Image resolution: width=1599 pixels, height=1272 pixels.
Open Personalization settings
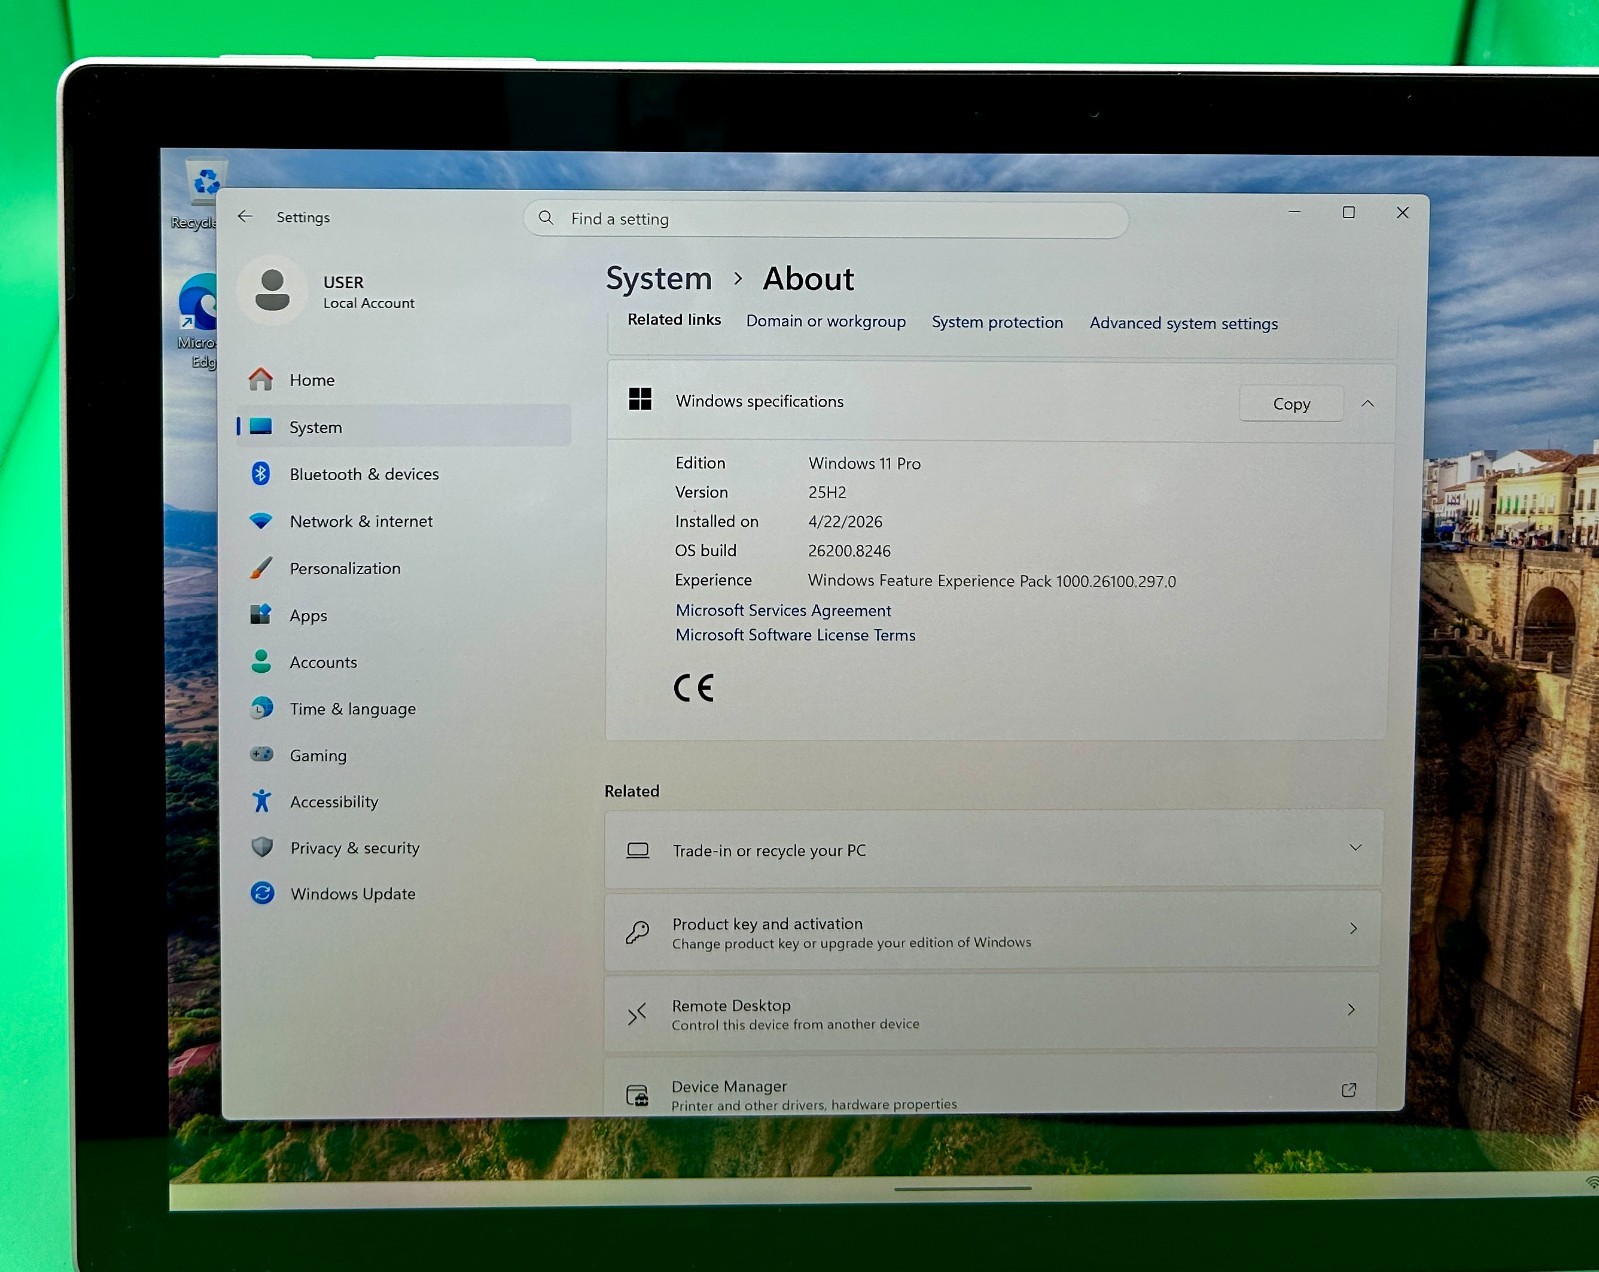click(x=404, y=568)
